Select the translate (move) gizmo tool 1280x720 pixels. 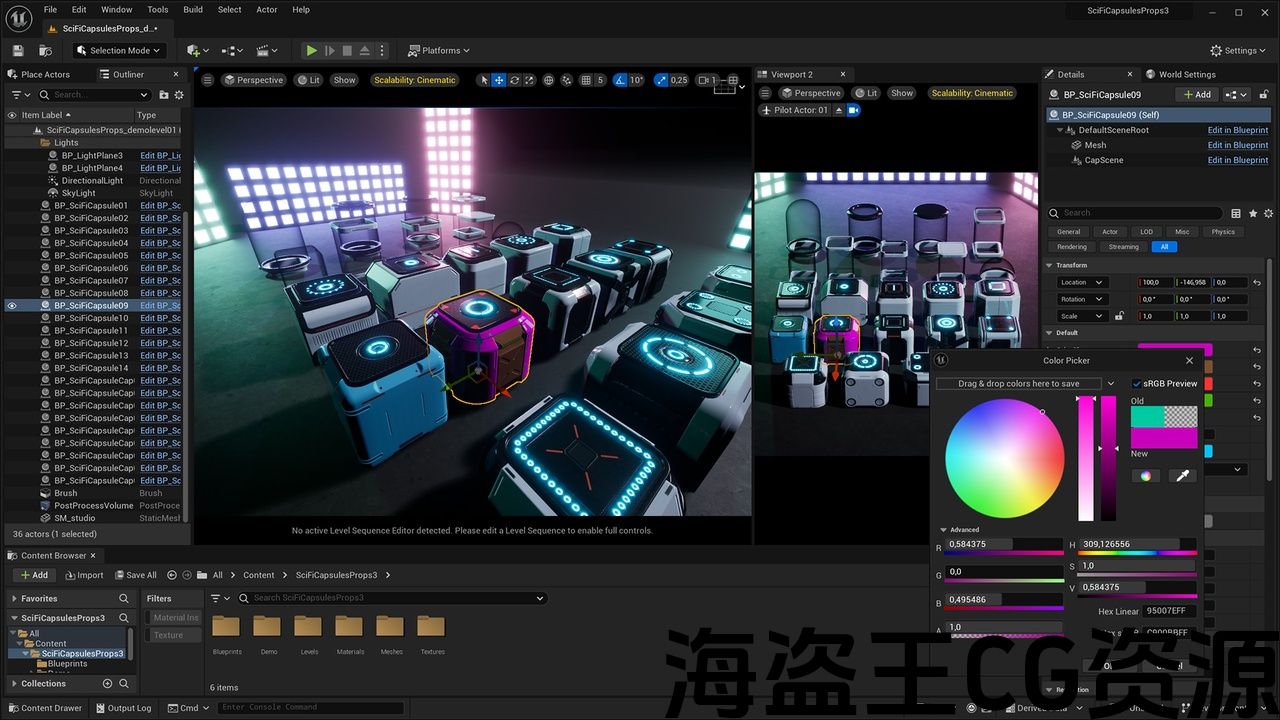[499, 80]
